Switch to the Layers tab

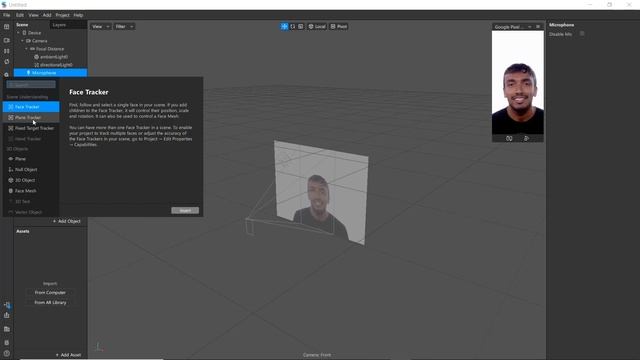[59, 25]
